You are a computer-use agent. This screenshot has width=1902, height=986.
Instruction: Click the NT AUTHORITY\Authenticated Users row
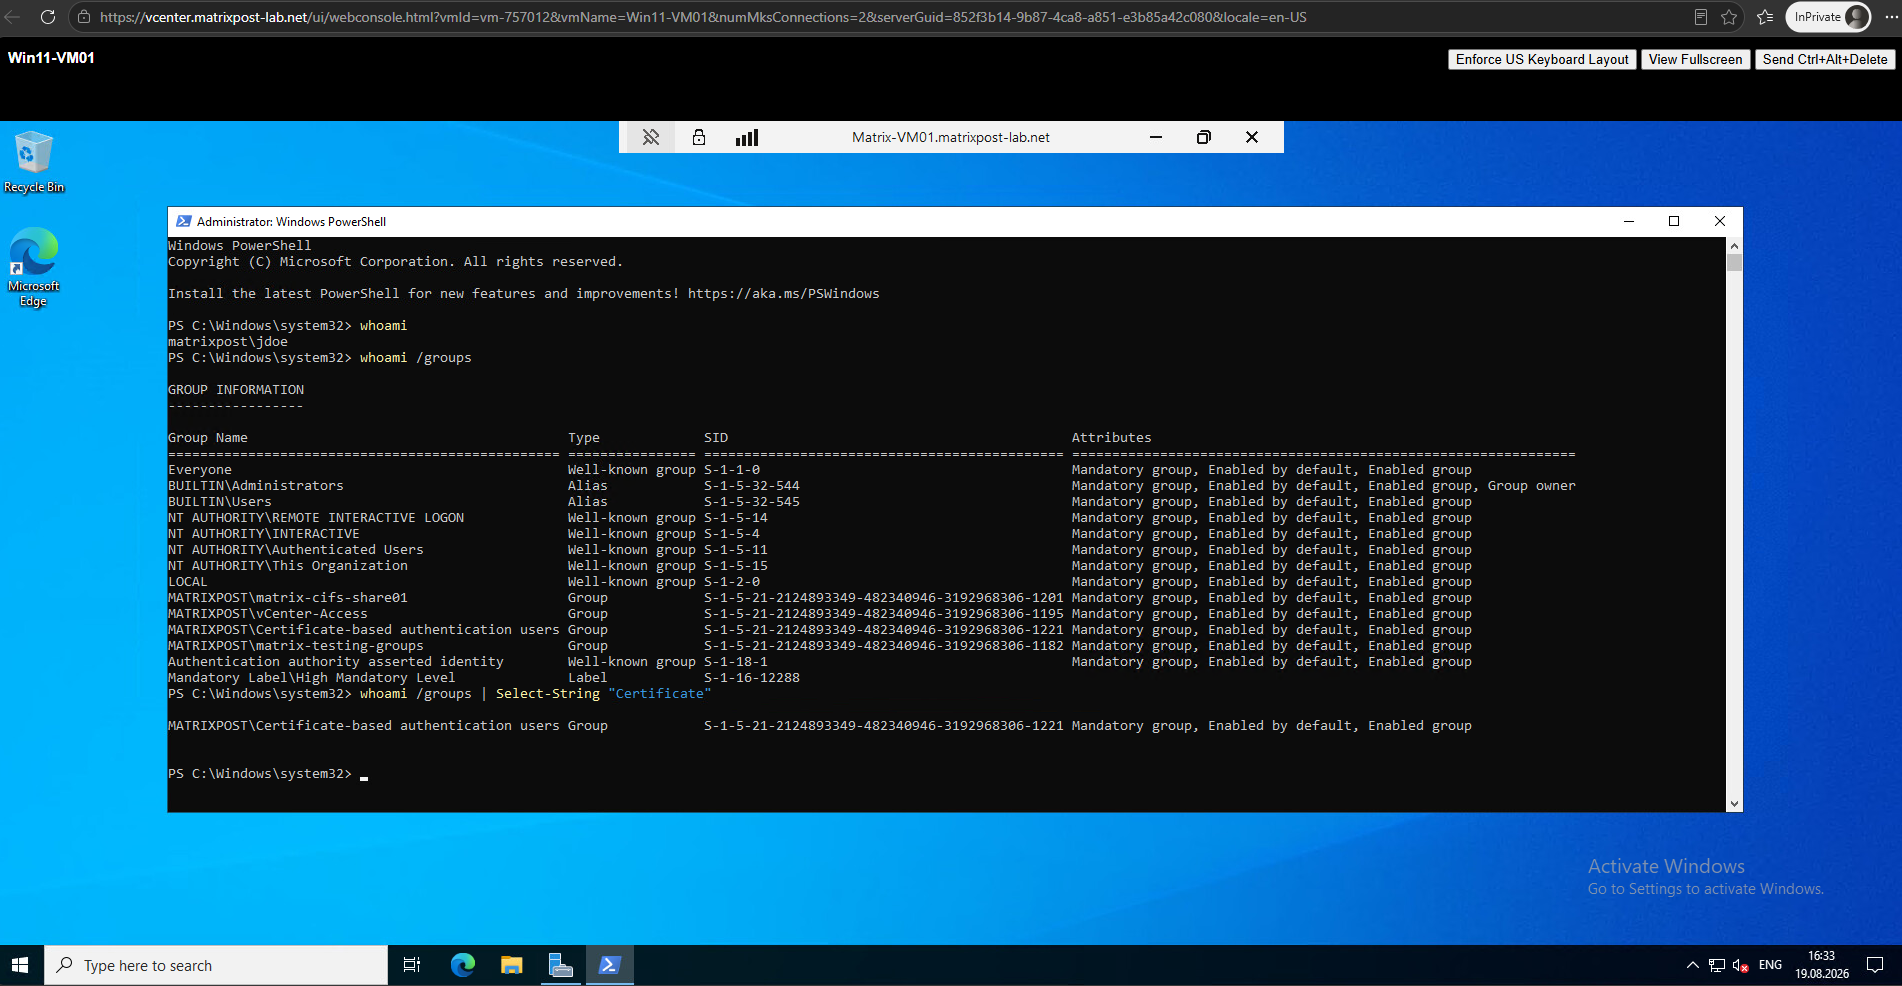[x=820, y=550]
